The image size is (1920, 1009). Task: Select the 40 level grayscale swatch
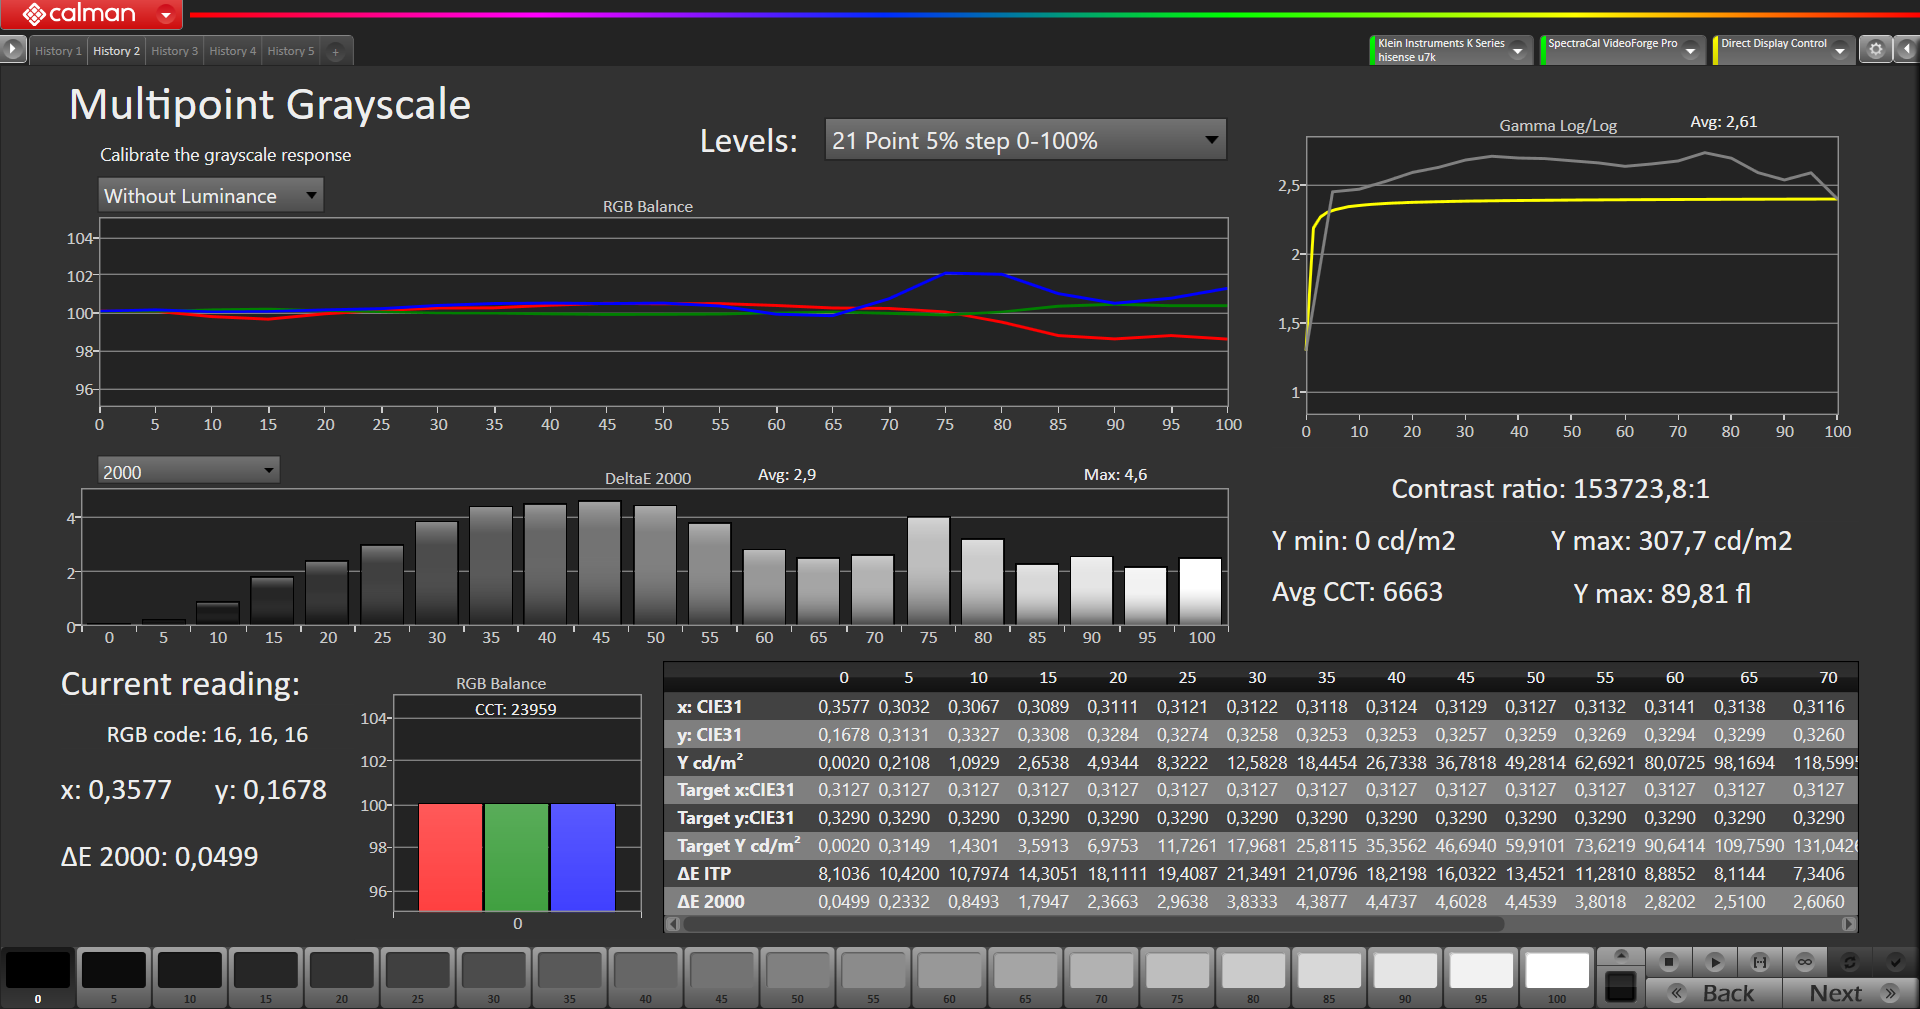[x=646, y=975]
